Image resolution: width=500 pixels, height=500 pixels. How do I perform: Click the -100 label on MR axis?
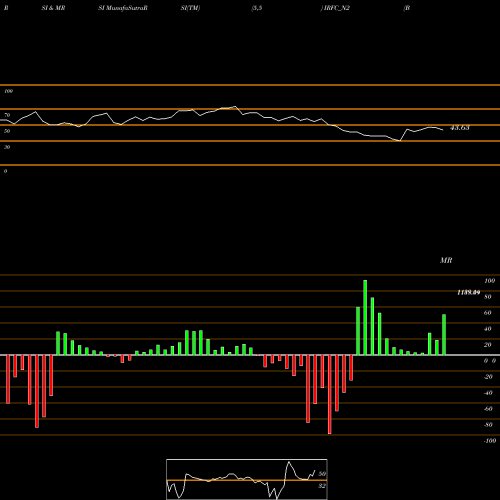click(490, 441)
